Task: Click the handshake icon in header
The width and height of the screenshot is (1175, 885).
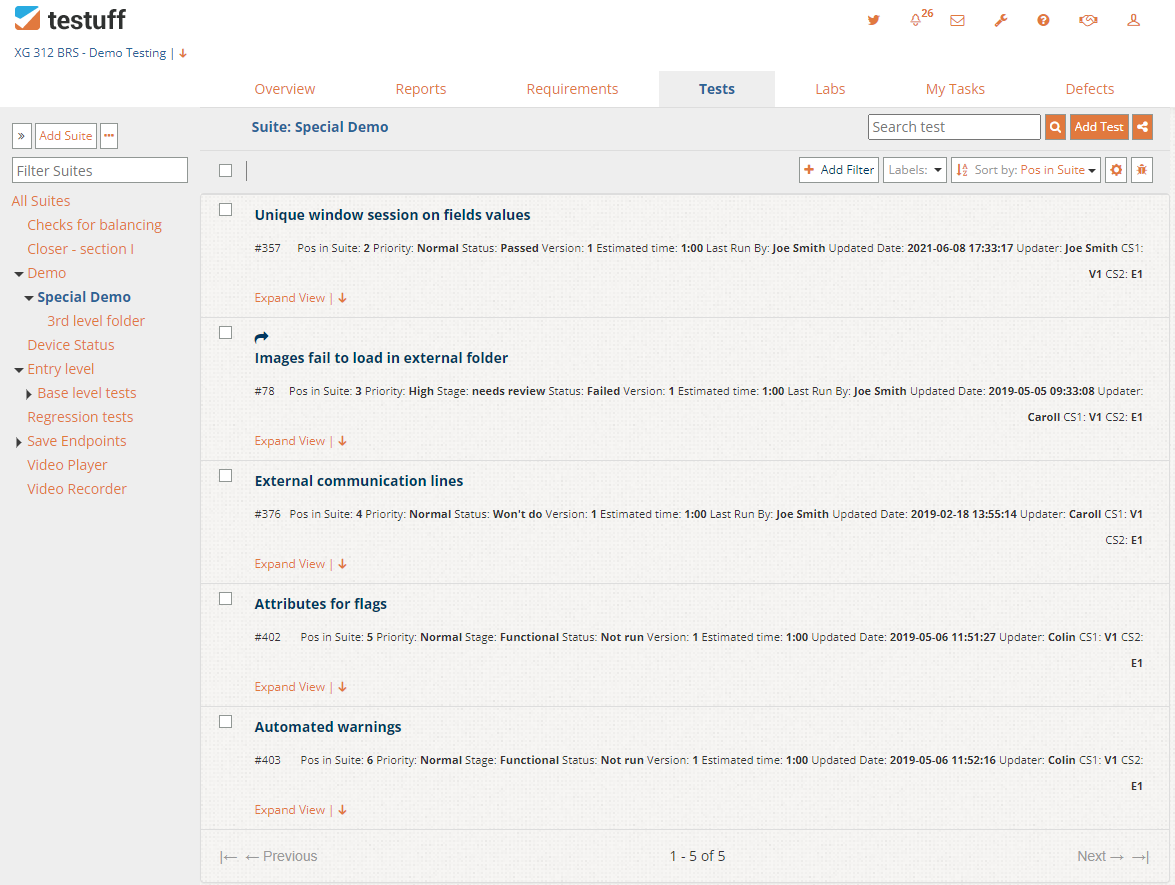Action: [1088, 20]
